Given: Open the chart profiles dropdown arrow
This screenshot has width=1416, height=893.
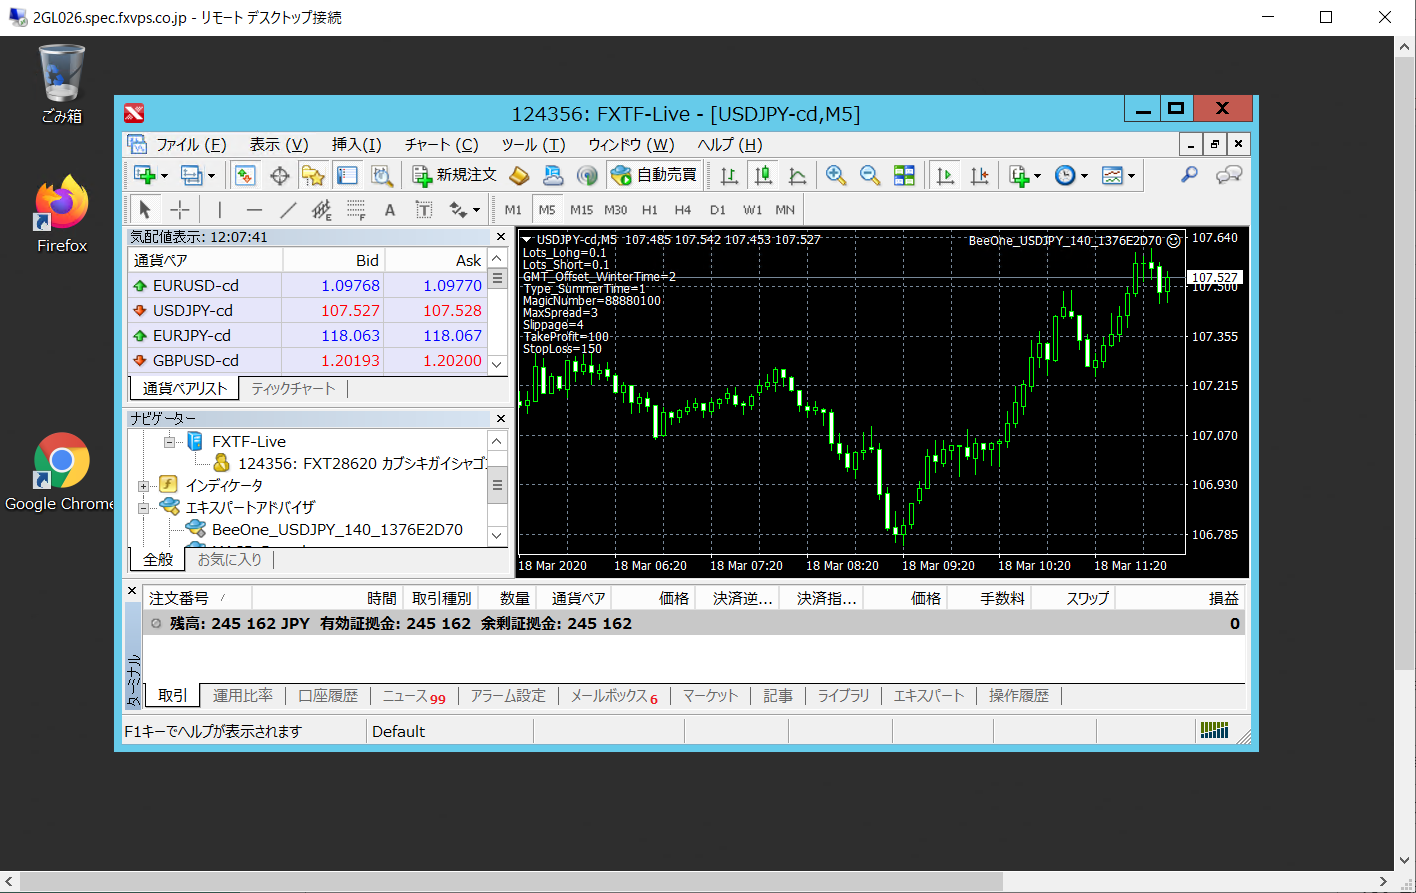Looking at the screenshot, I should [x=211, y=176].
